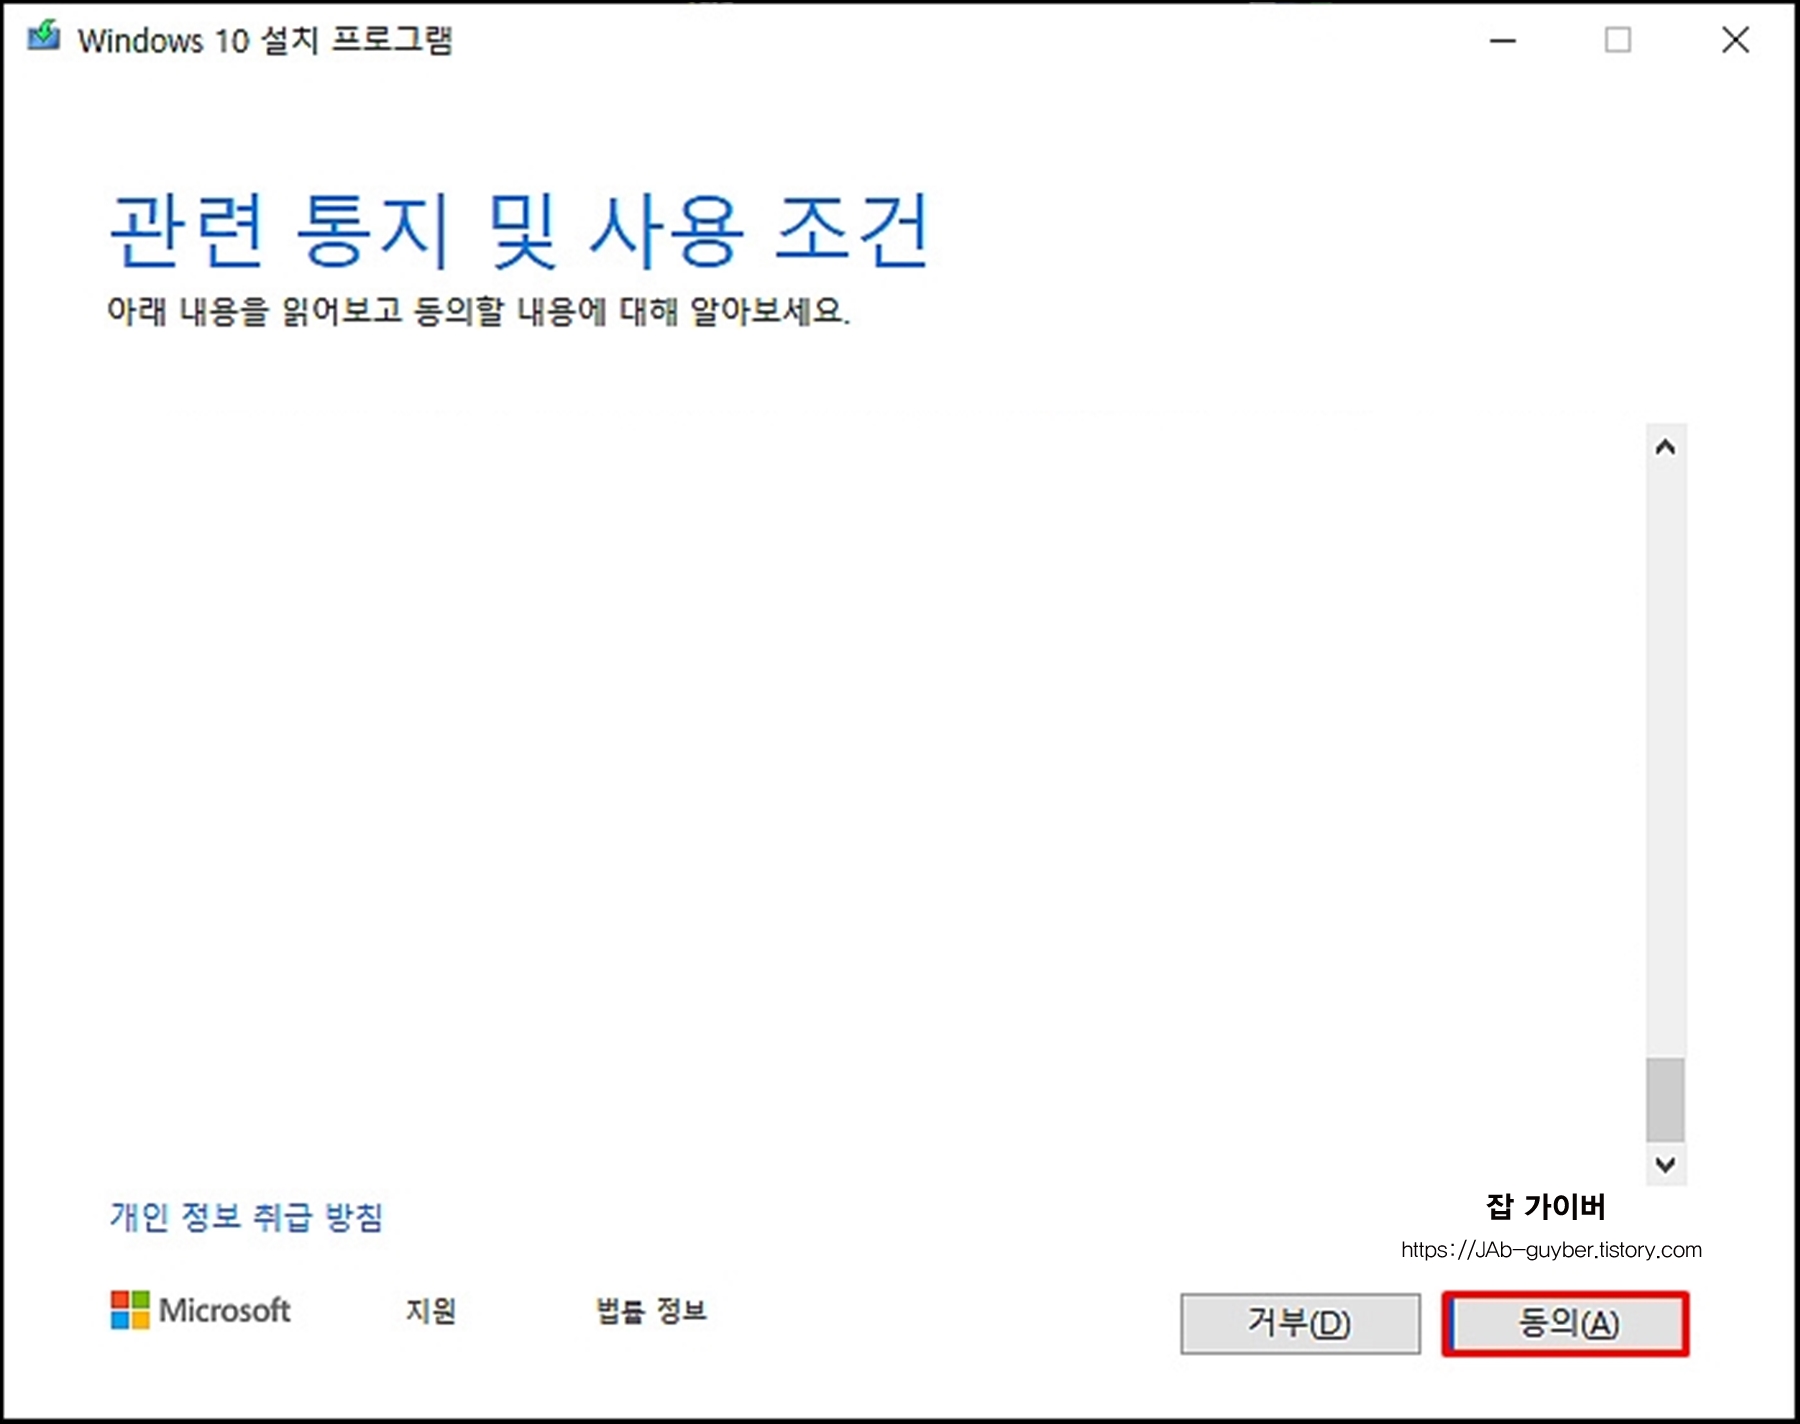The height and width of the screenshot is (1424, 1800).
Task: Click the Microsoft logo
Action: pyautogui.click(x=200, y=1310)
